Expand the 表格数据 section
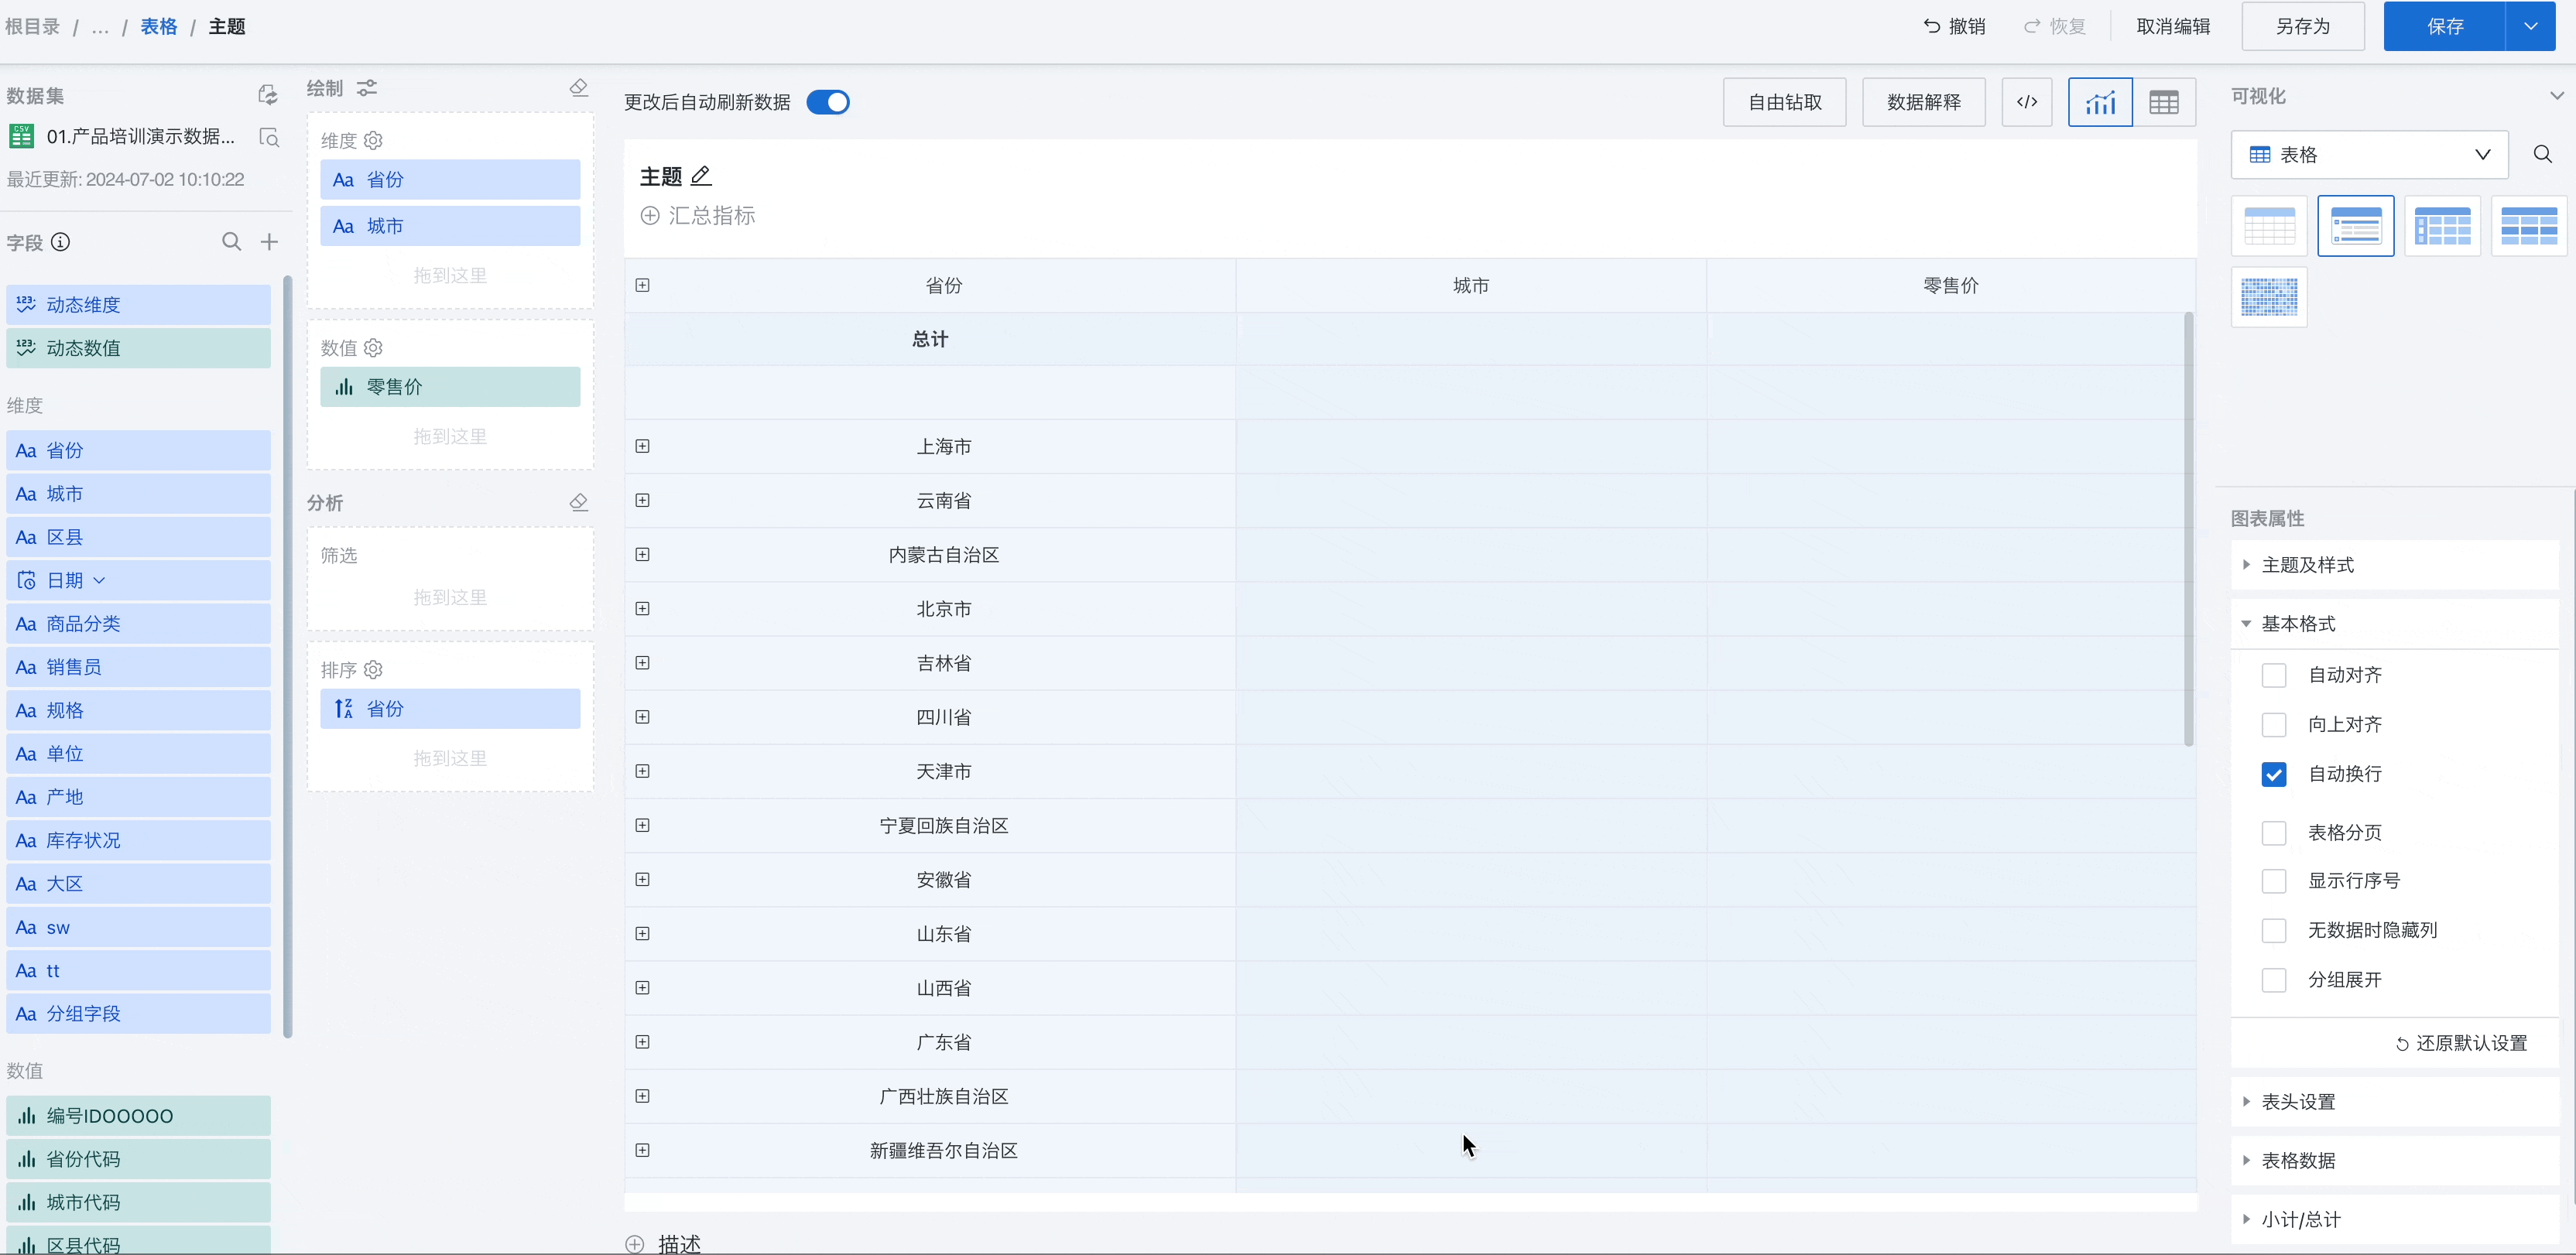The width and height of the screenshot is (2576, 1255). (2394, 1160)
